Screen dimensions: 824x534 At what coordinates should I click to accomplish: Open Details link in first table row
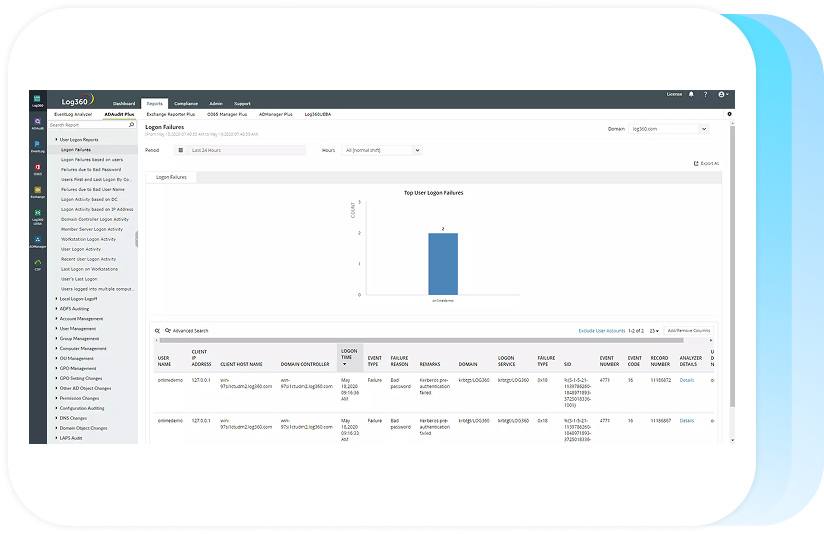point(686,380)
